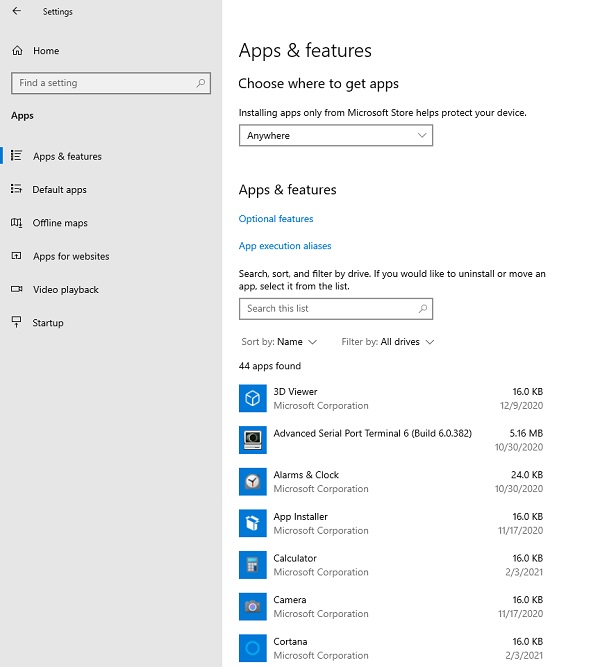The height and width of the screenshot is (667, 600).
Task: Click magnifier in Search this list box
Action: tap(423, 309)
